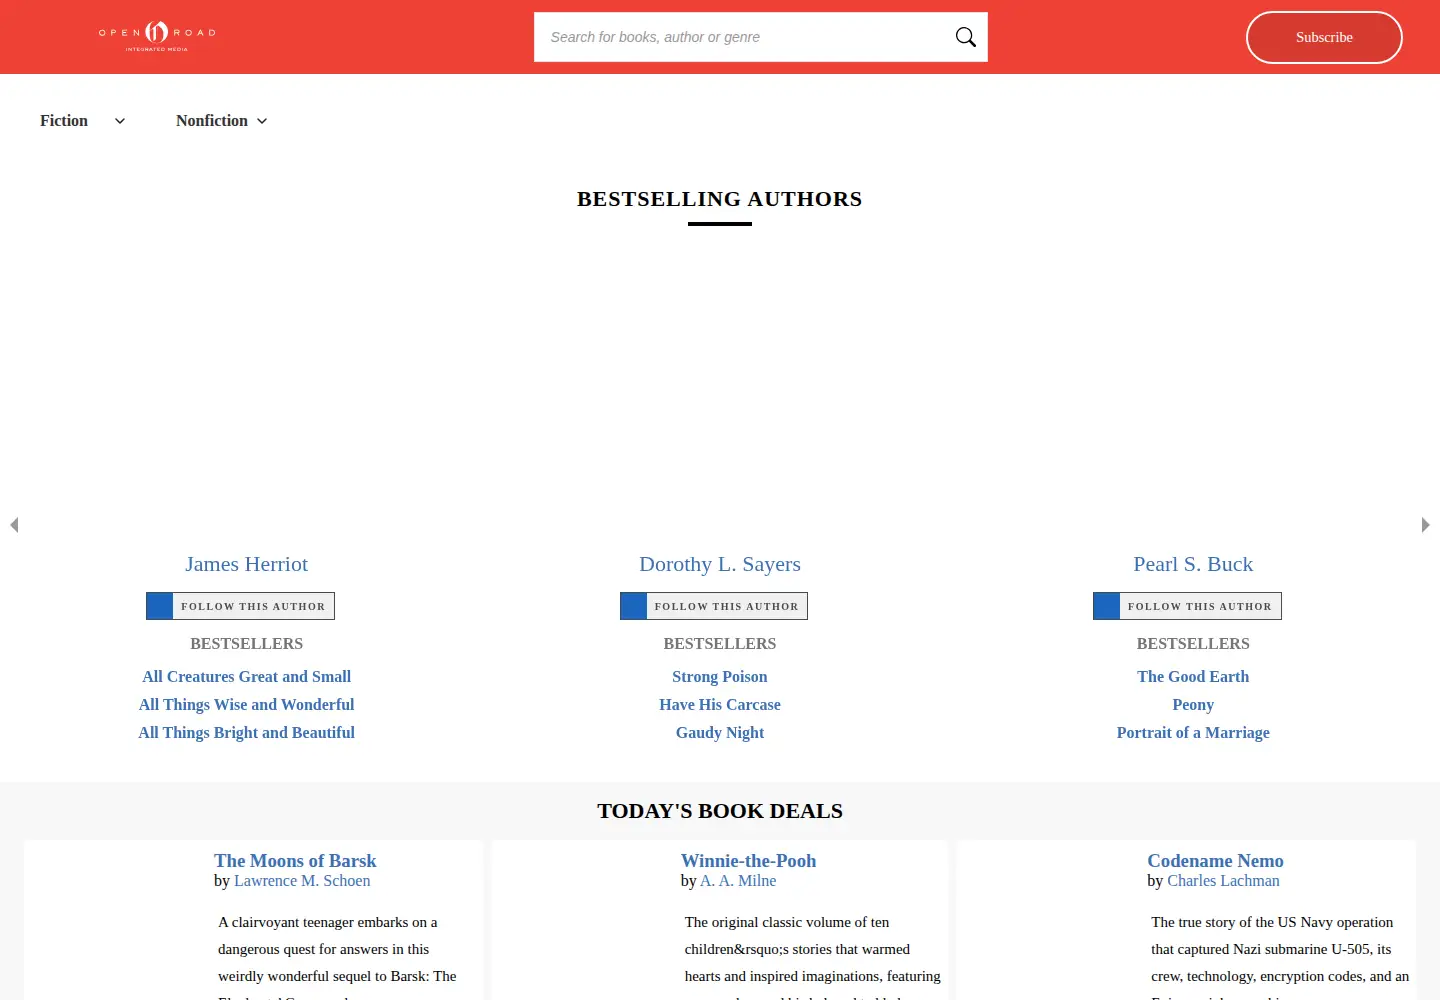The width and height of the screenshot is (1440, 1000).
Task: Click the Today's Book Deals heading
Action: 720,811
